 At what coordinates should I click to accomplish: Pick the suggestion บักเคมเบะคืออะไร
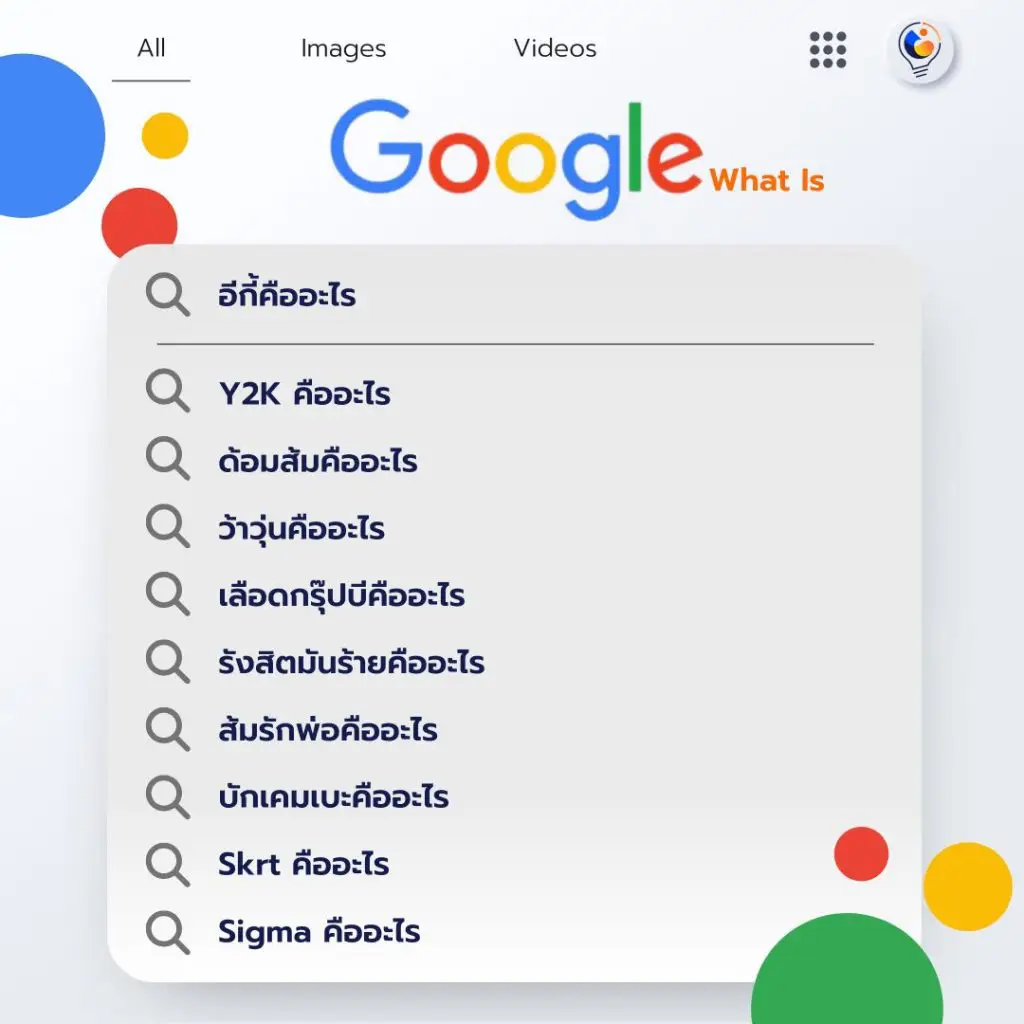coord(333,797)
